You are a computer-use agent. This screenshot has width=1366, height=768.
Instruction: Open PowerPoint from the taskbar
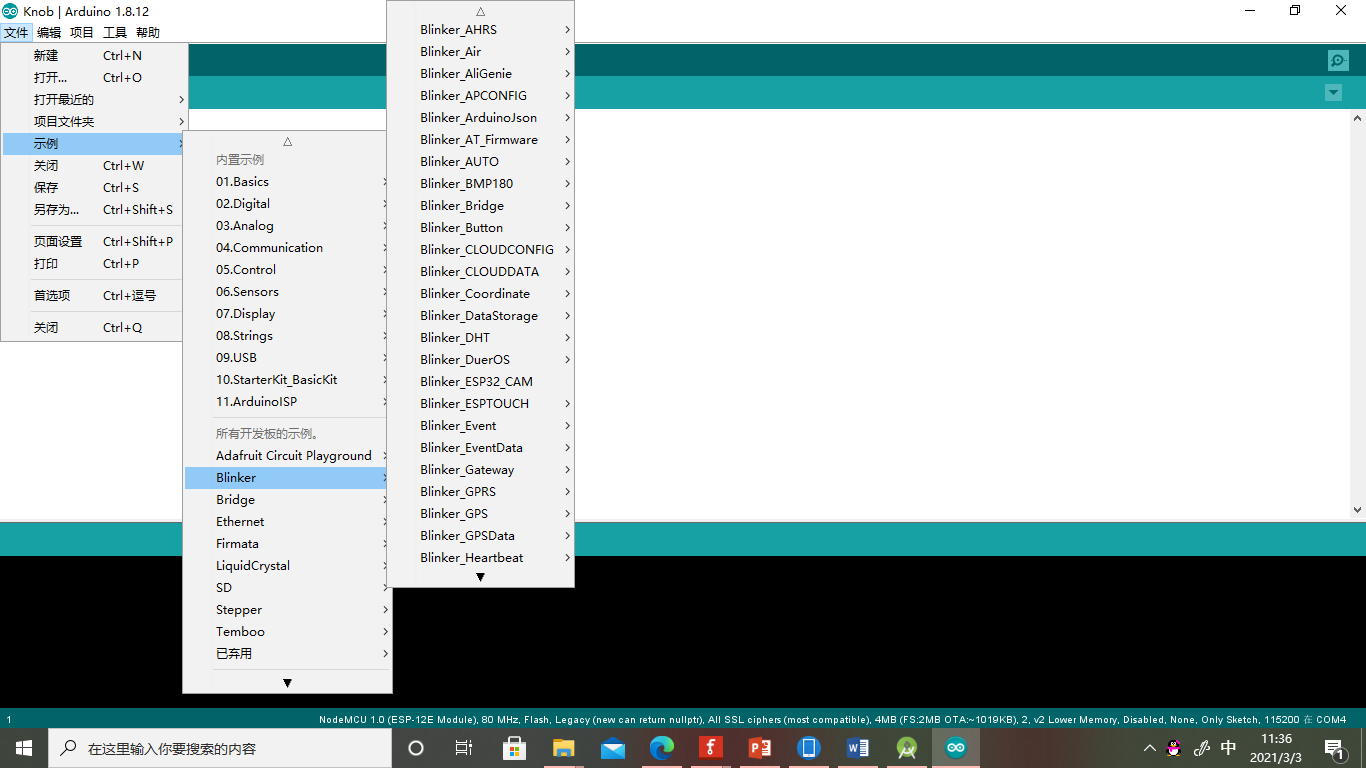[759, 747]
